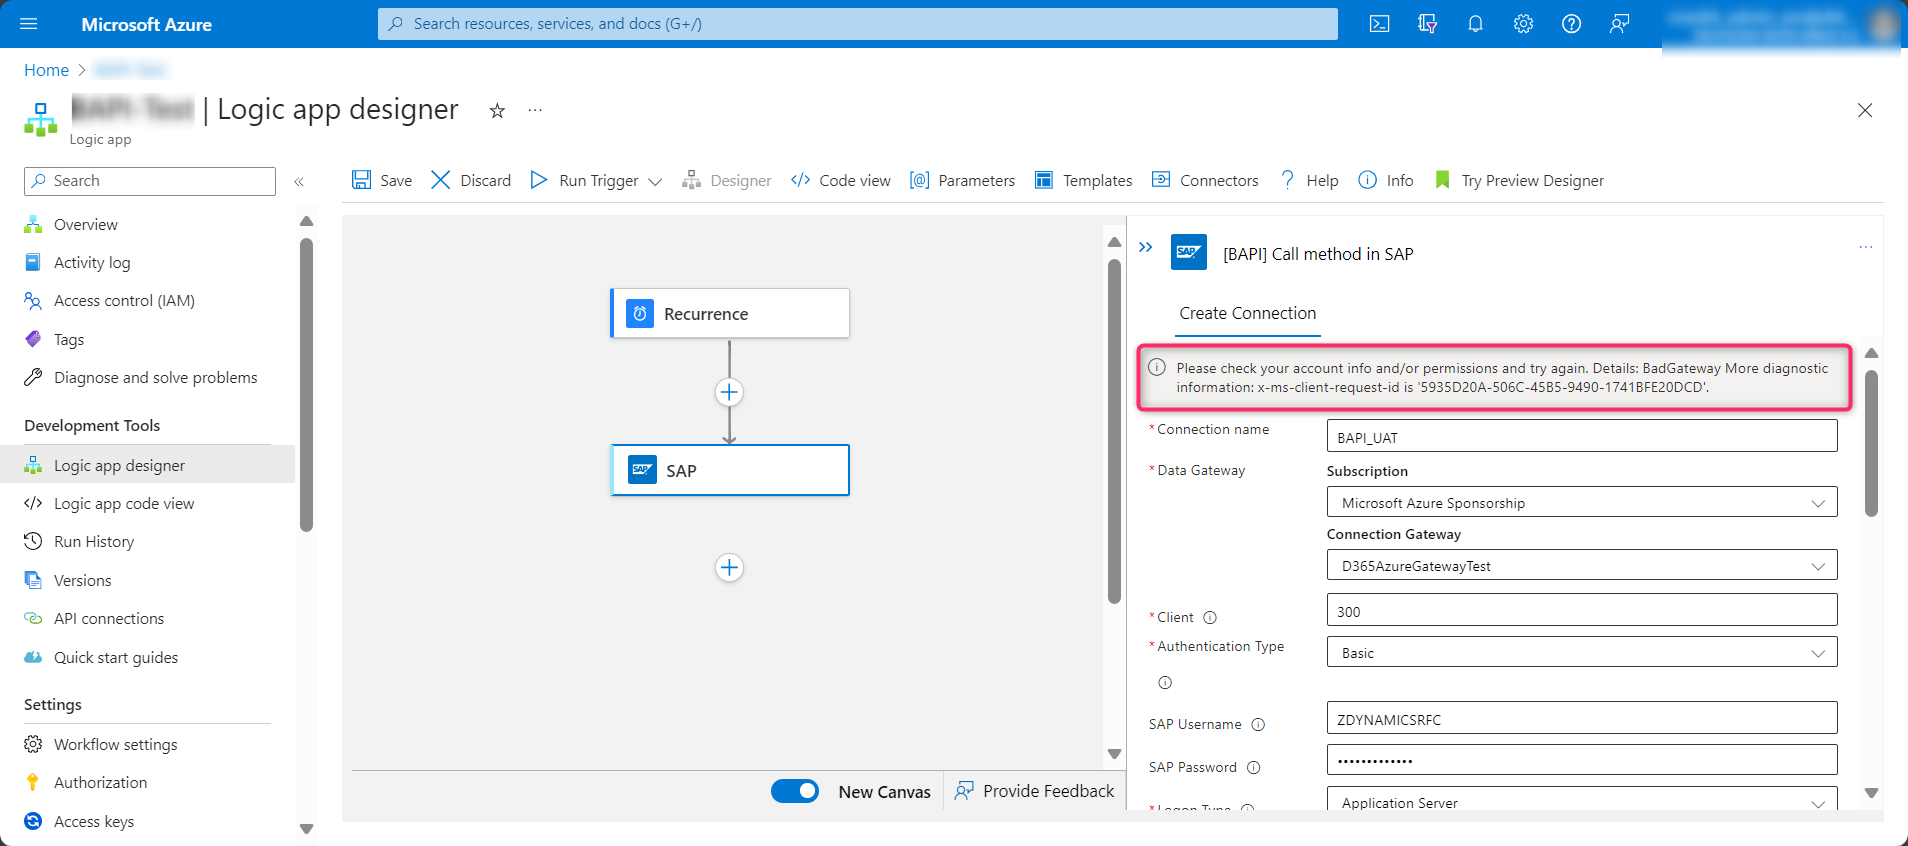The image size is (1908, 846).
Task: Click the left menu Search box
Action: [x=150, y=181]
